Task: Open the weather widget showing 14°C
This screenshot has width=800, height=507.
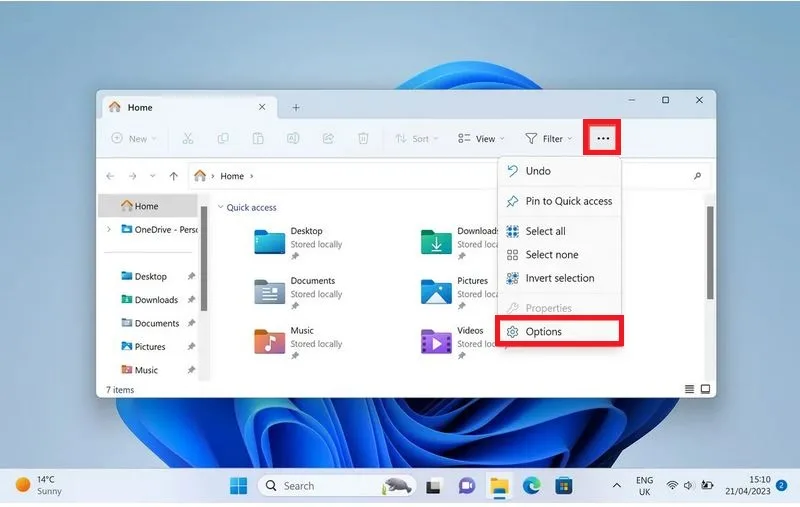Action: (x=39, y=485)
